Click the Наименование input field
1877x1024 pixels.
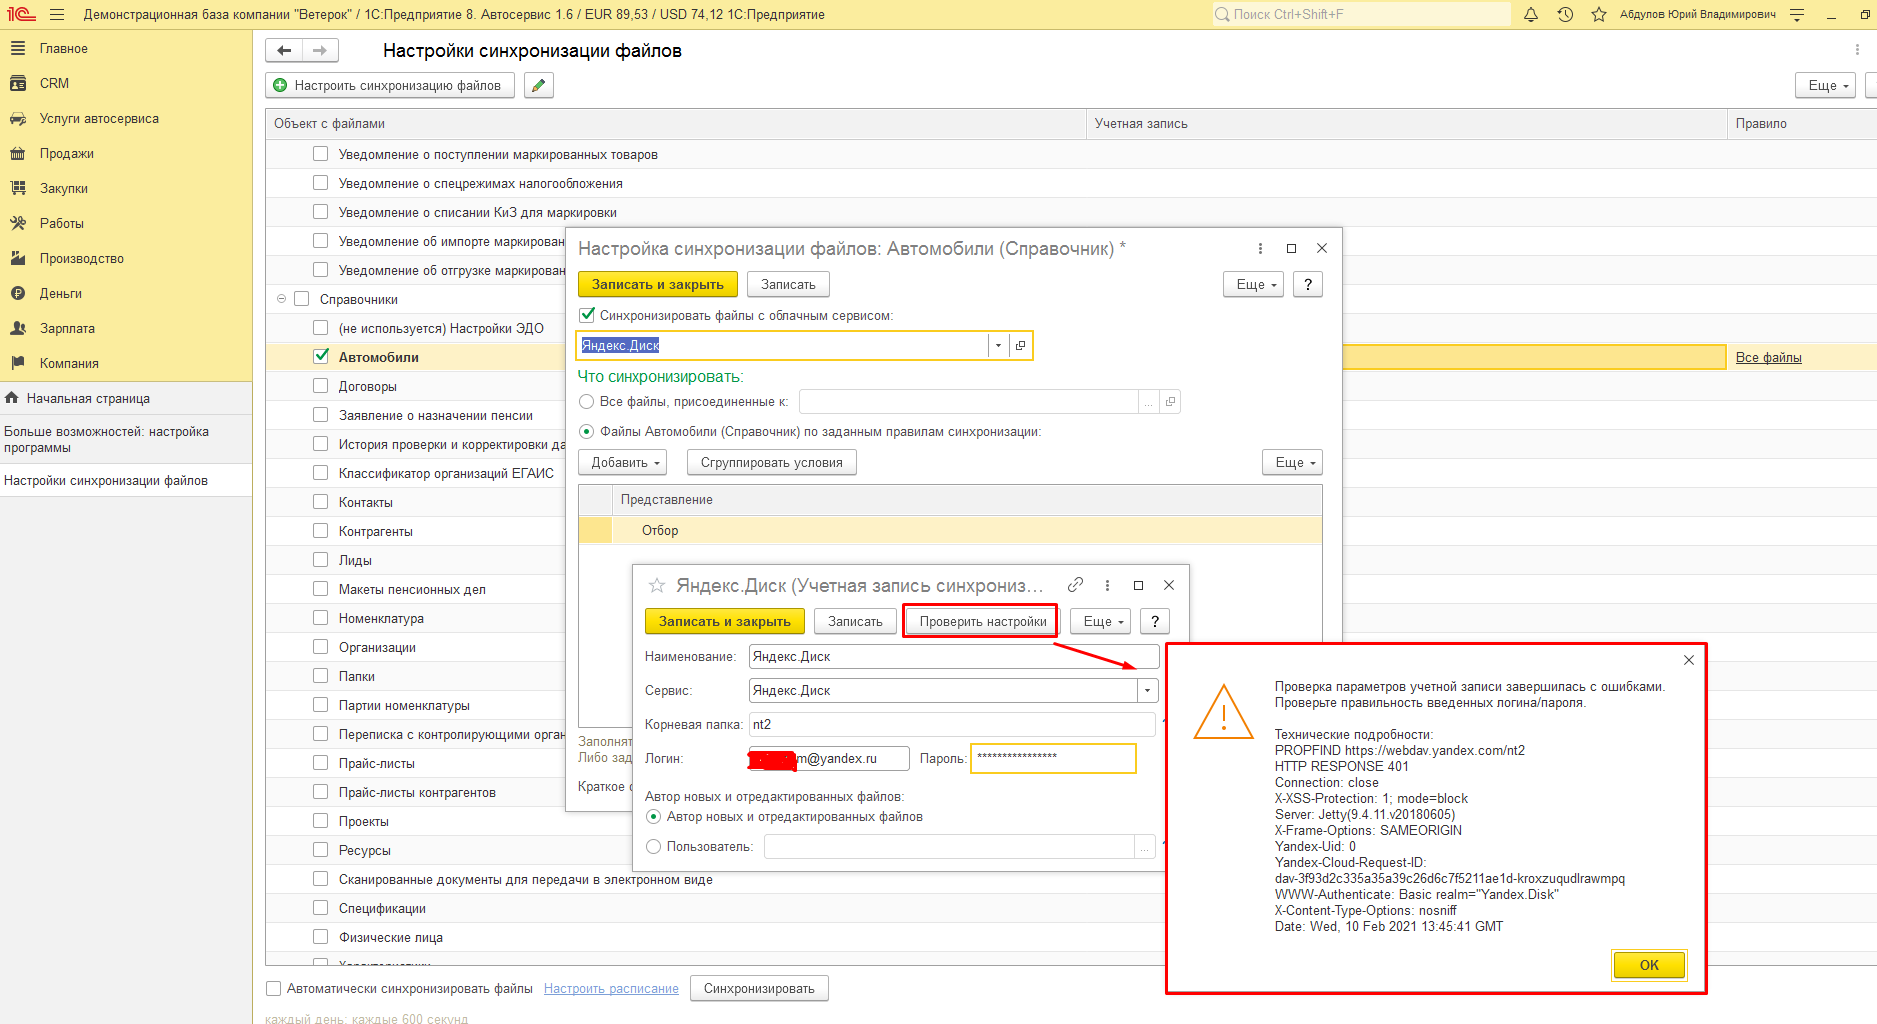[954, 656]
